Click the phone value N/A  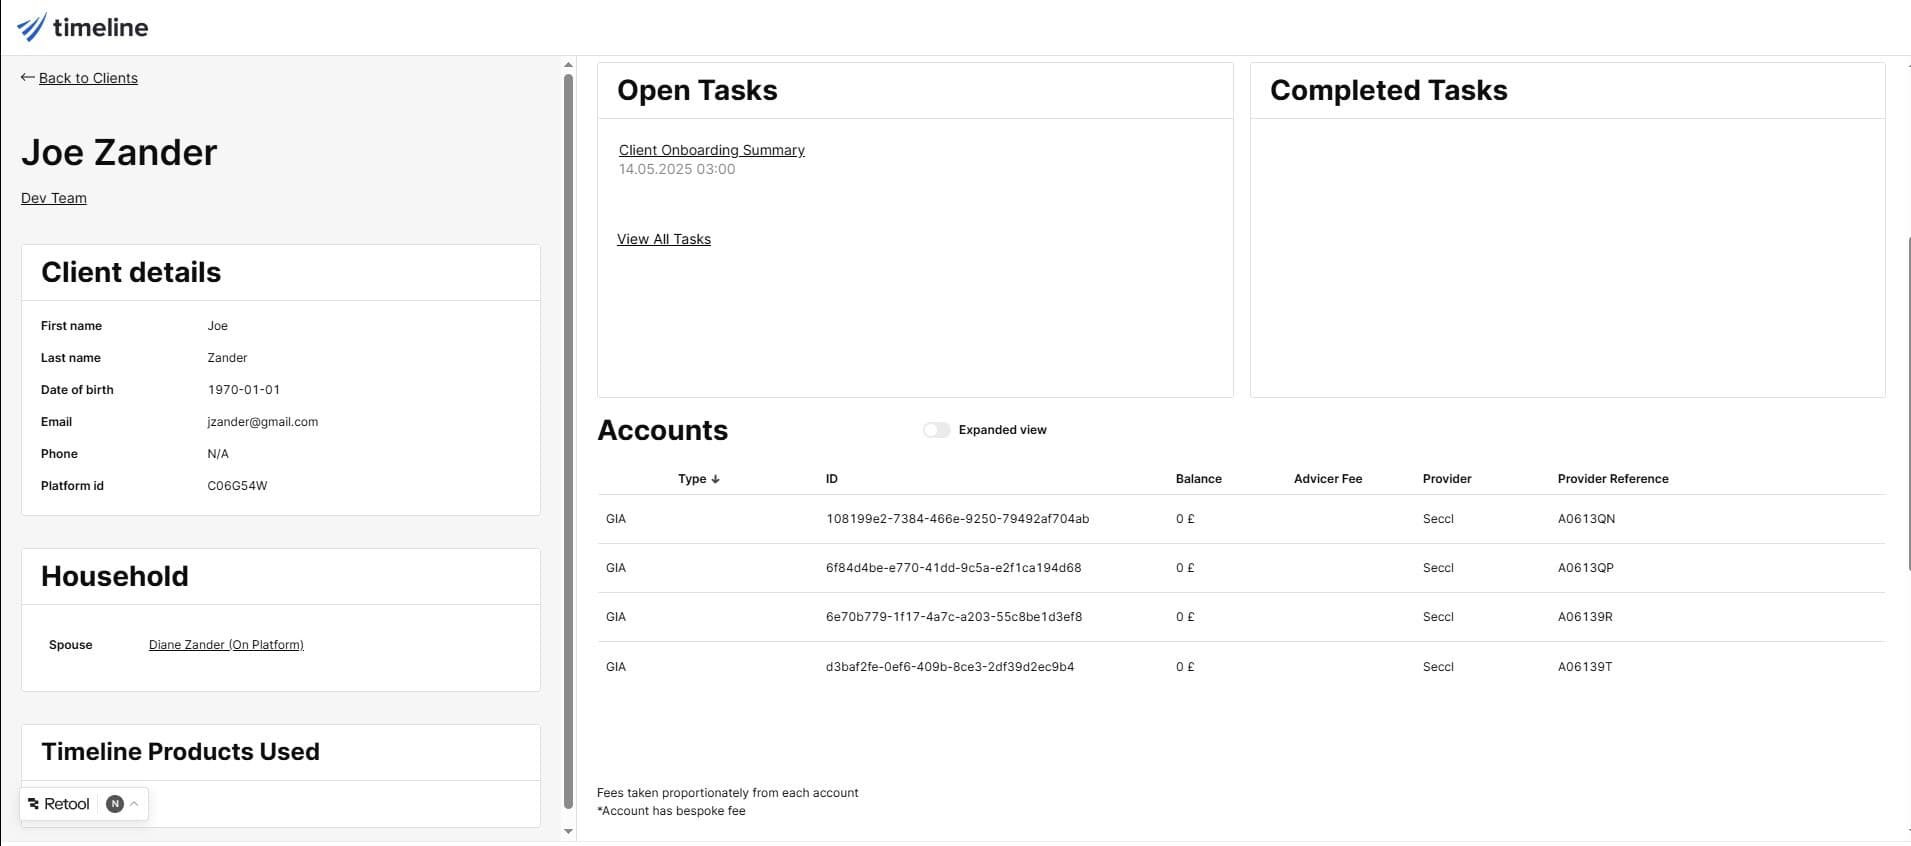click(x=218, y=454)
